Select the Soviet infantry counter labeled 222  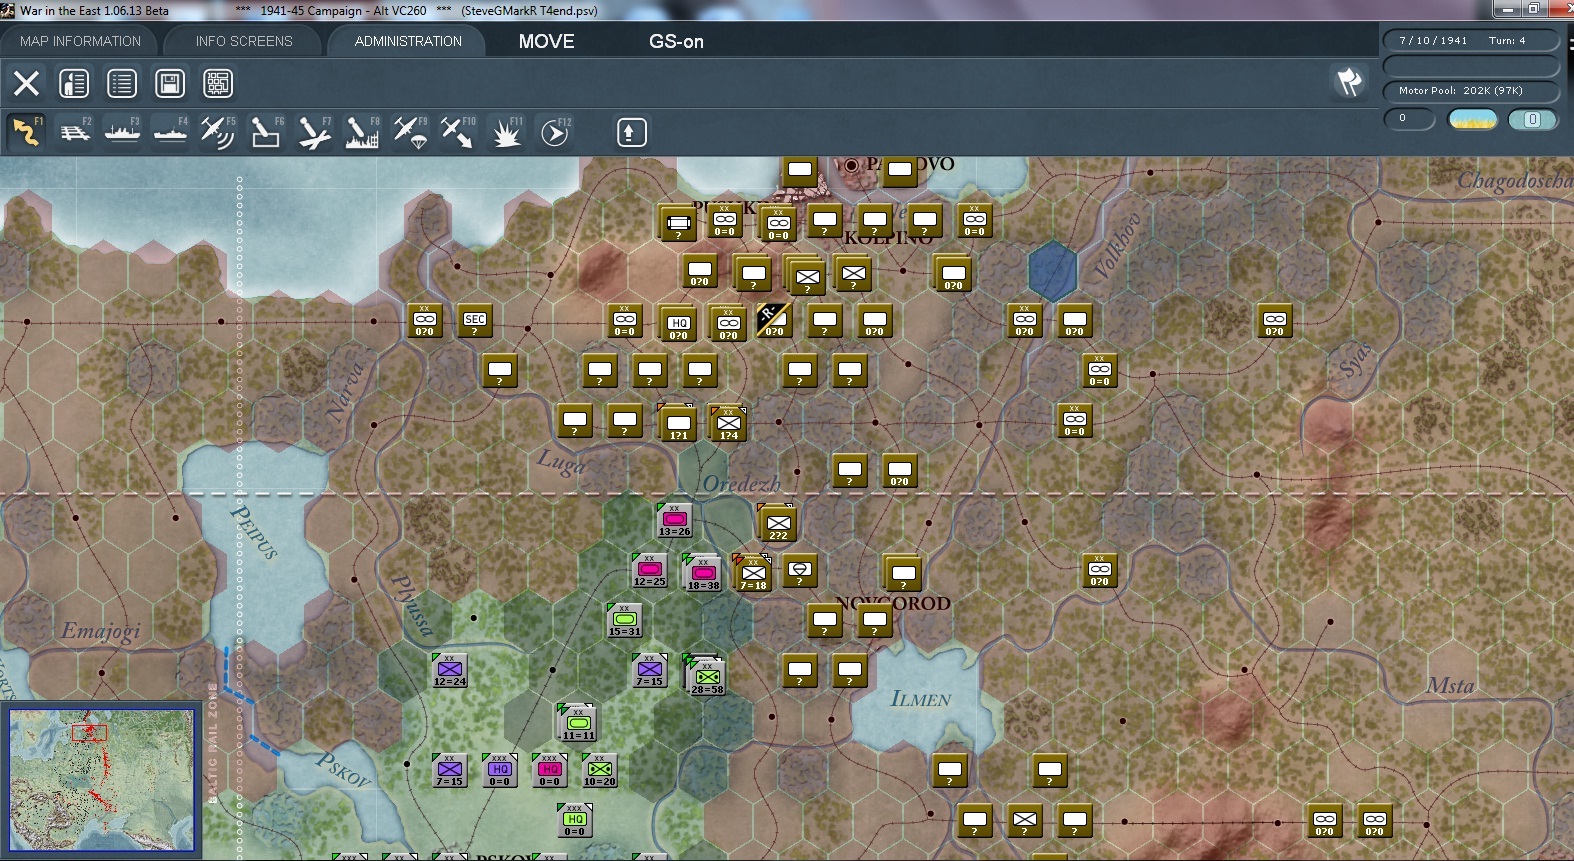coord(777,523)
